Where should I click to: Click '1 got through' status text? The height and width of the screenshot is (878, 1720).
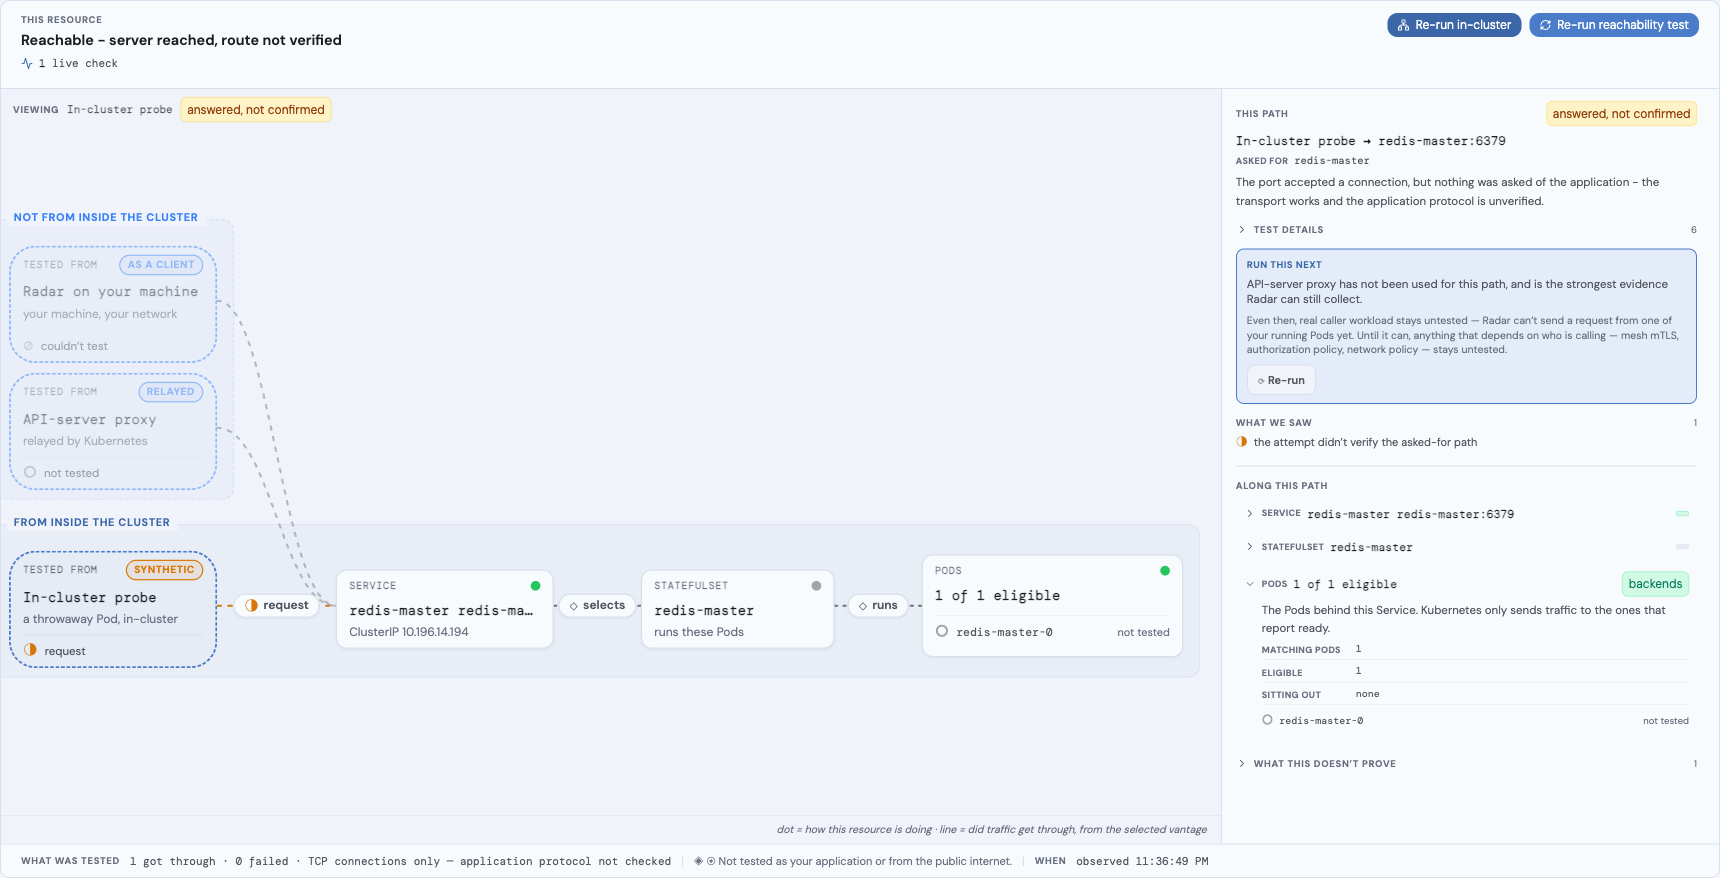pos(172,861)
